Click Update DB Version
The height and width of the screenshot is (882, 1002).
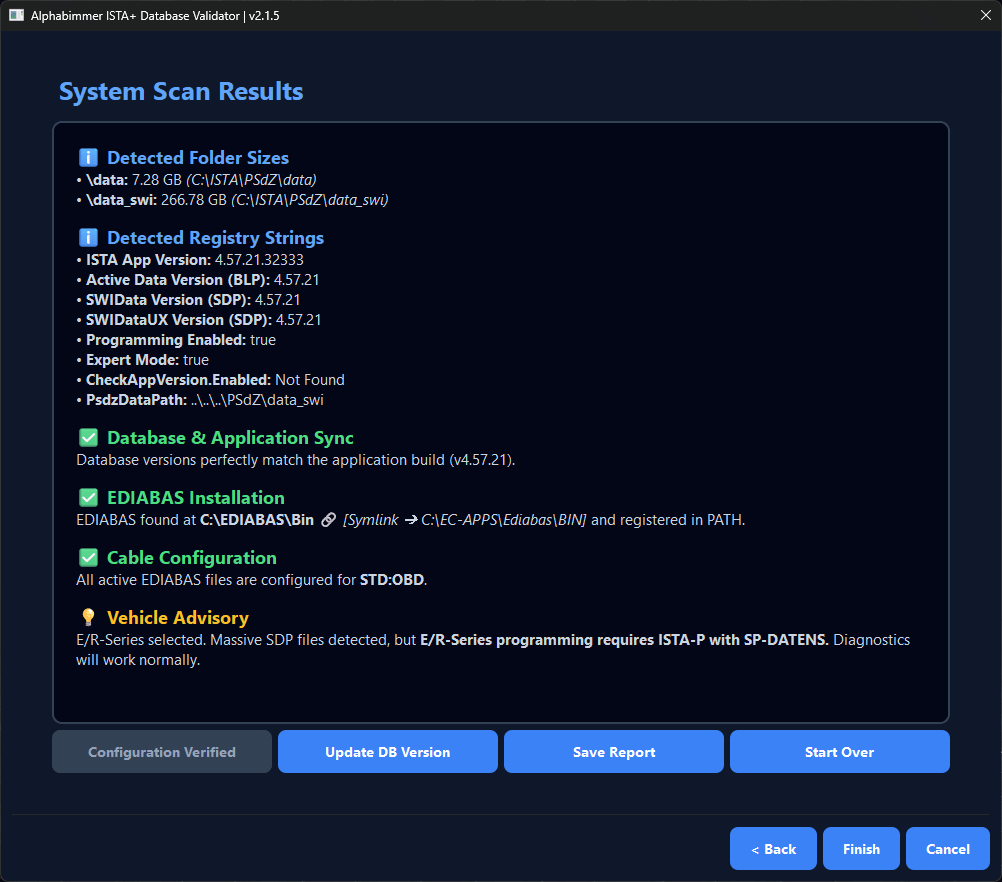pos(387,752)
